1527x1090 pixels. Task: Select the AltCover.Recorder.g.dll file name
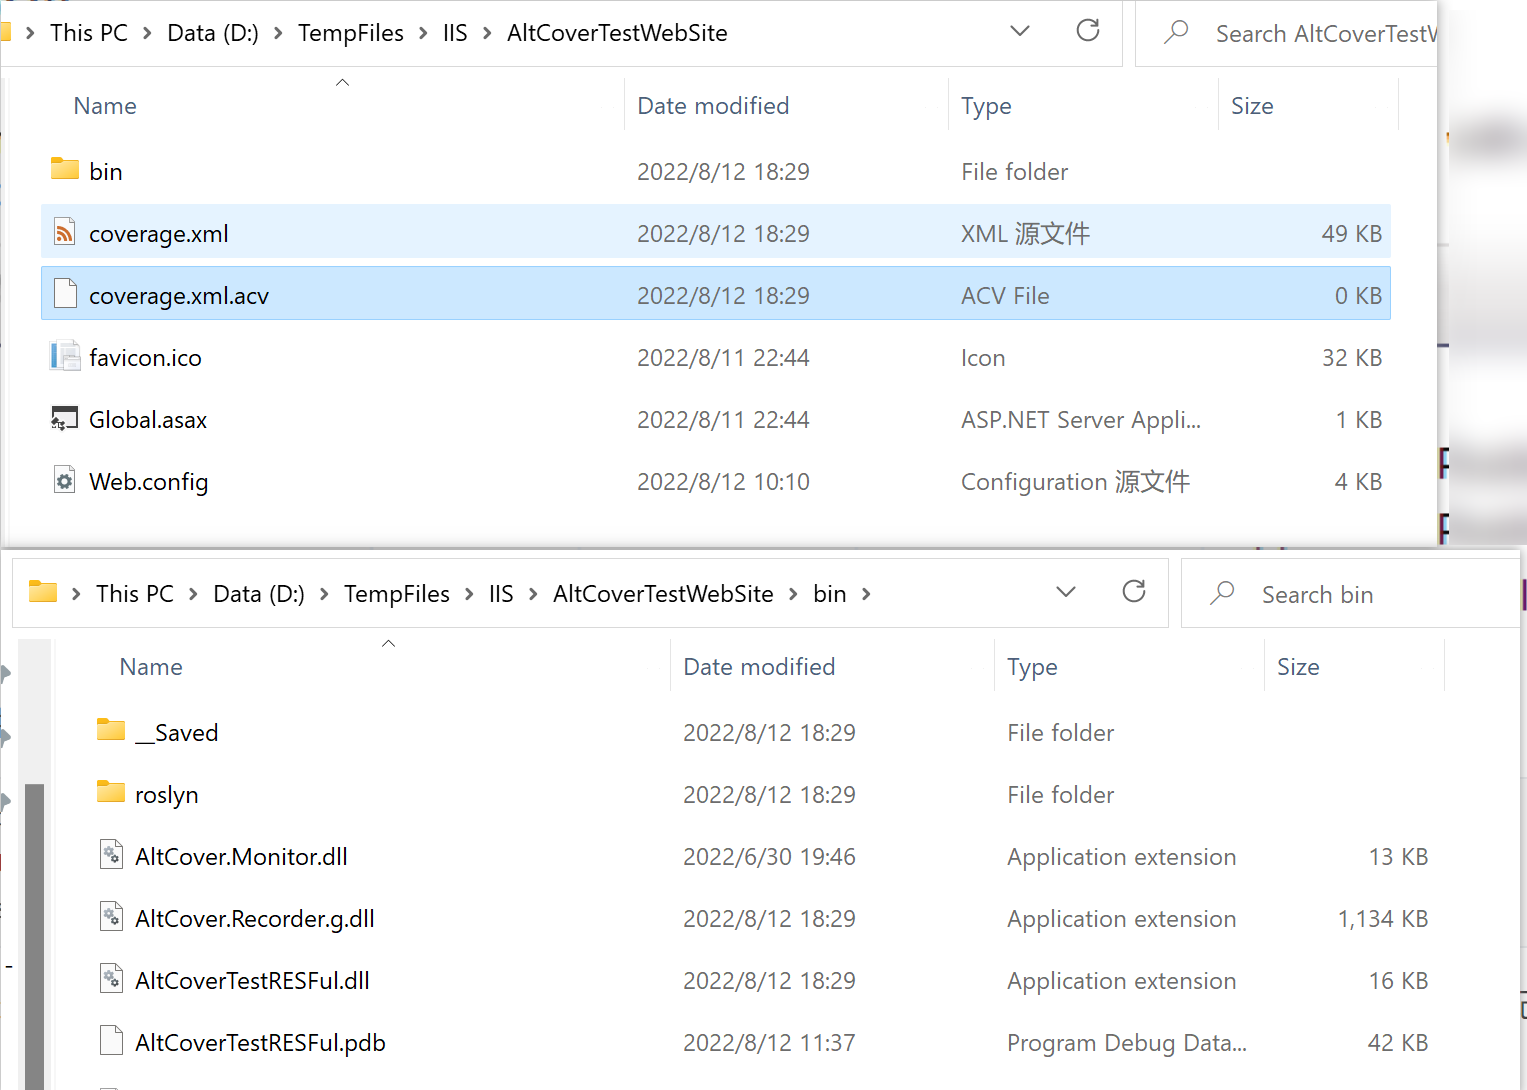255,919
